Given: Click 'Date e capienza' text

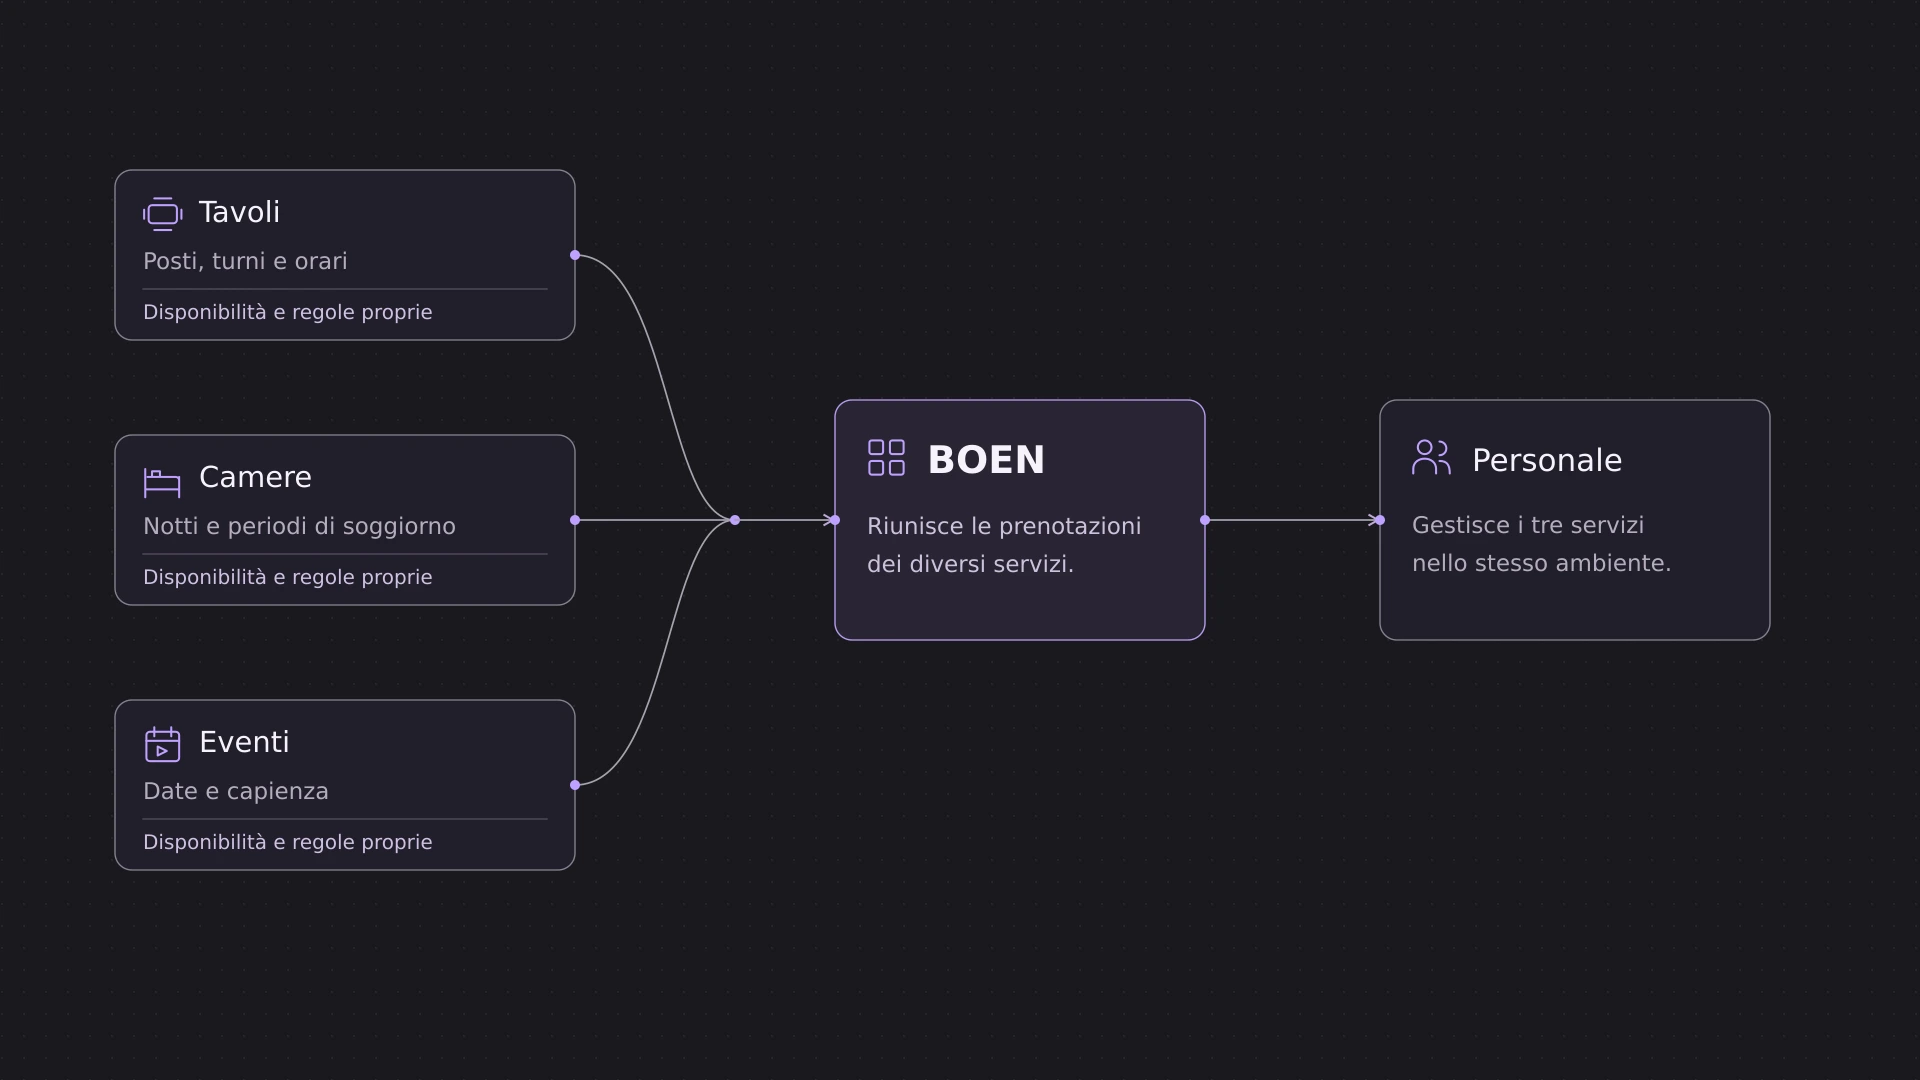Looking at the screenshot, I should coord(236,791).
